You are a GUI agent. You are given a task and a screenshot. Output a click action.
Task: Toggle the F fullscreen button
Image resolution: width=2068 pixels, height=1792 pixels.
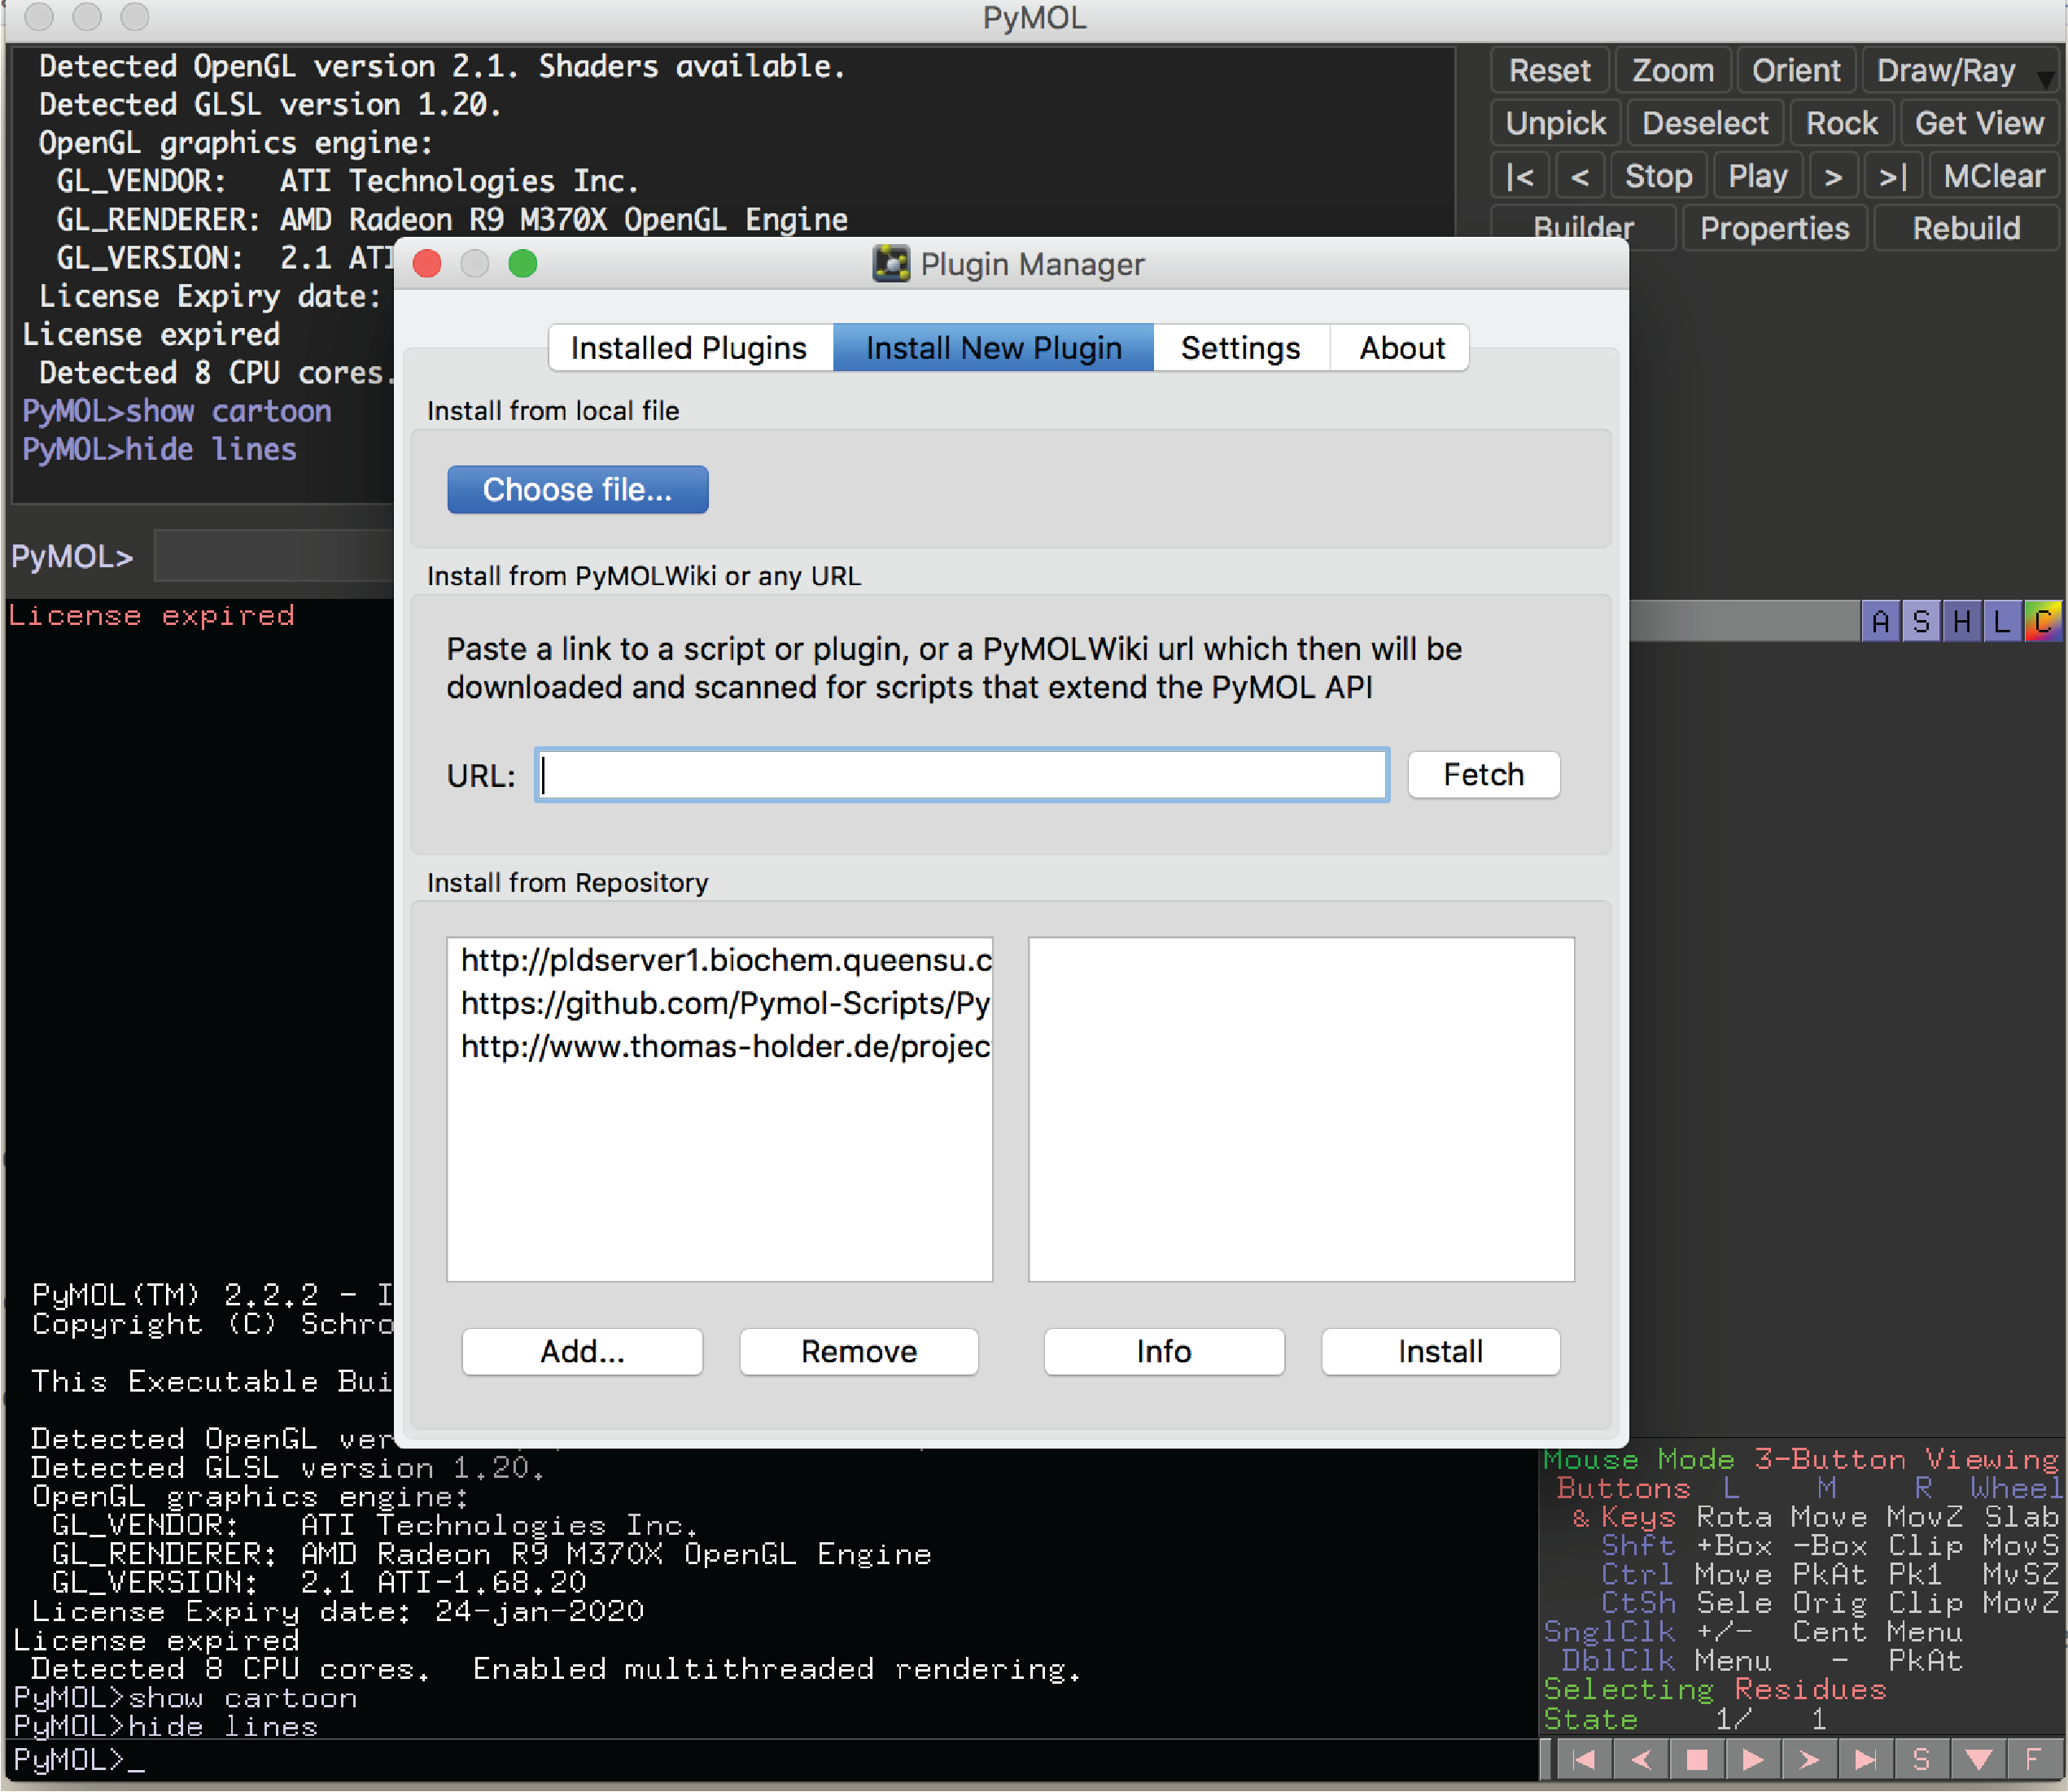[x=2033, y=1759]
